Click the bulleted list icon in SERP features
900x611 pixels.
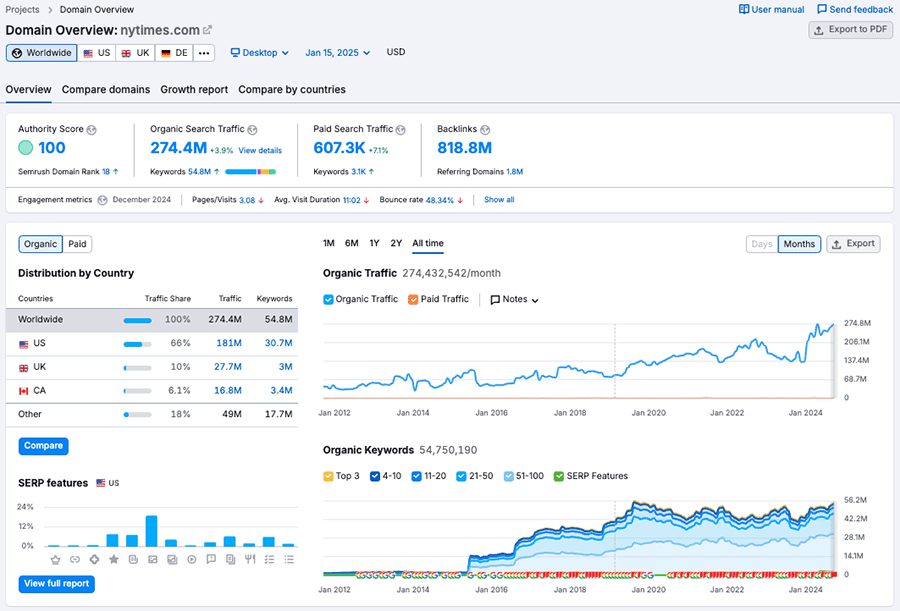pyautogui.click(x=289, y=559)
